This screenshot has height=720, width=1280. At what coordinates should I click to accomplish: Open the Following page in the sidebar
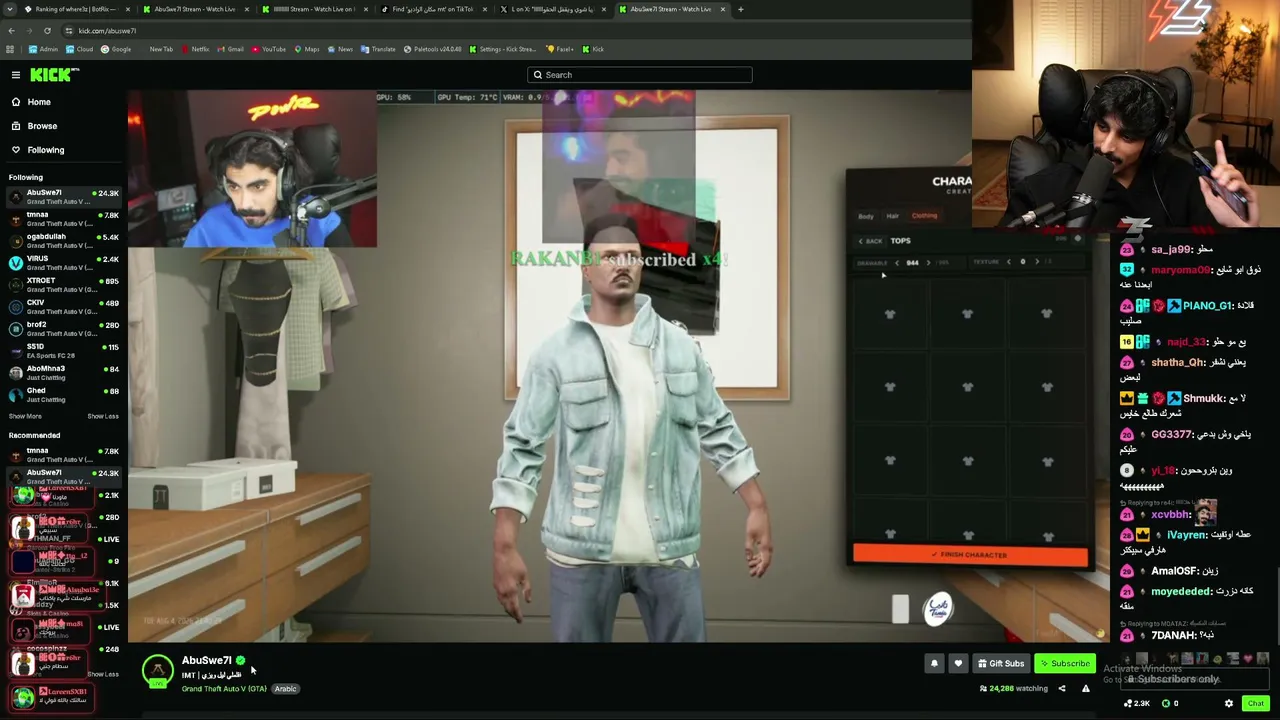coord(45,150)
